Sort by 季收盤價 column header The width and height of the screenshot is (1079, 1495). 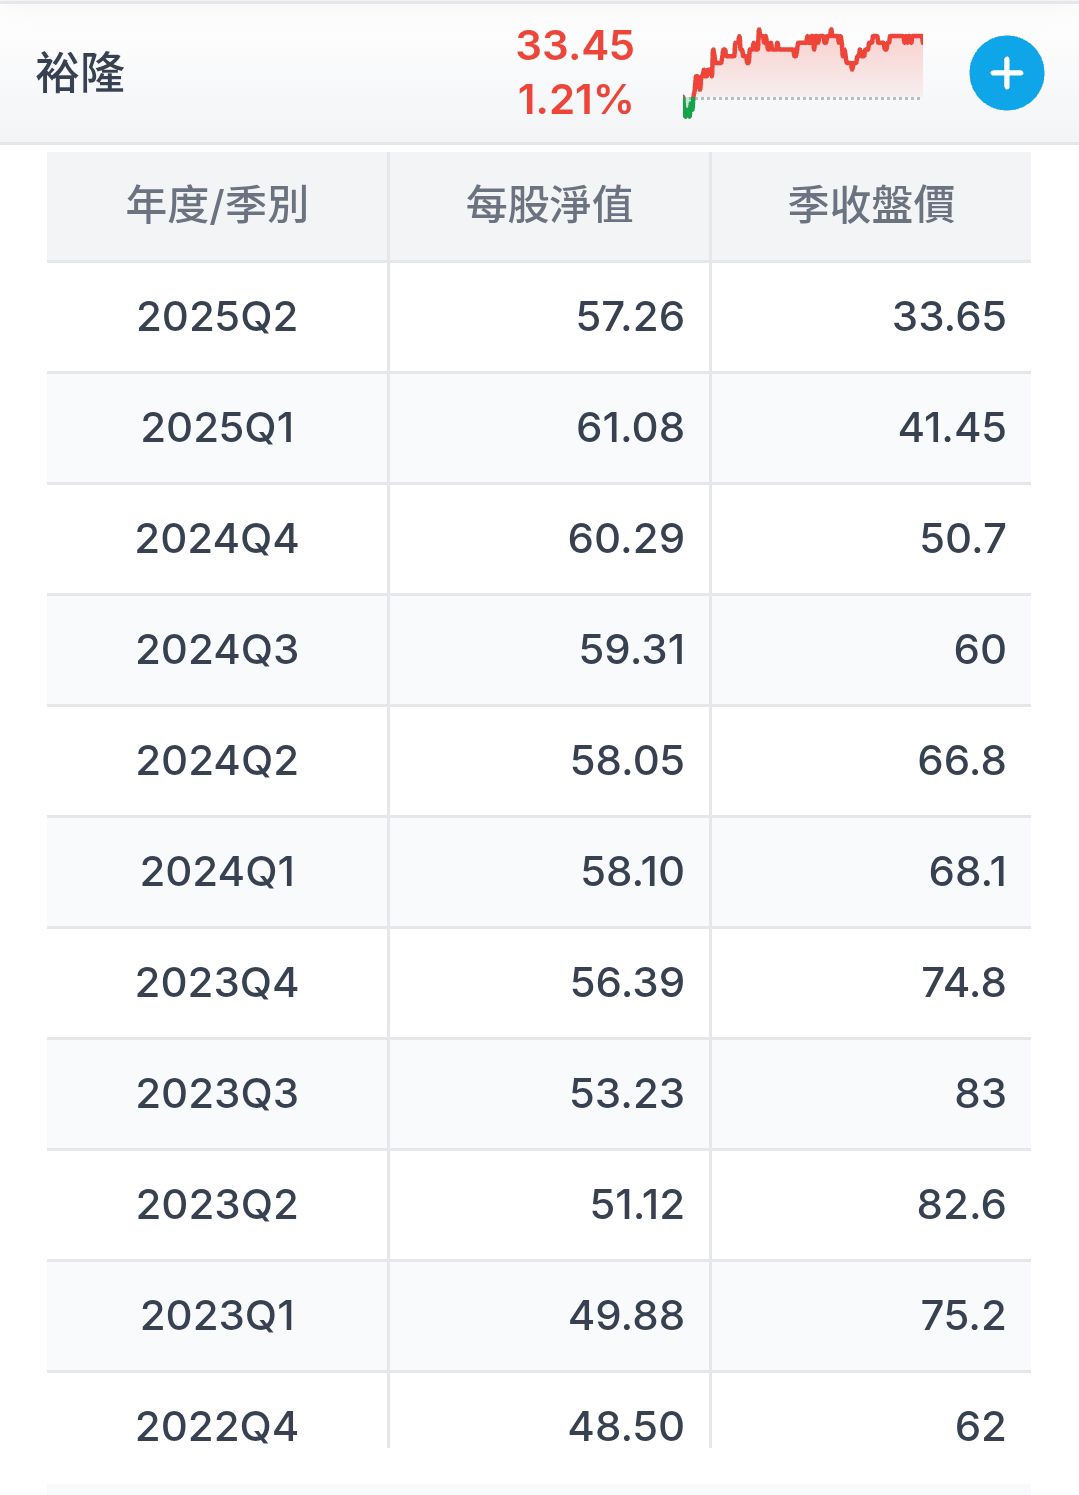pos(871,206)
